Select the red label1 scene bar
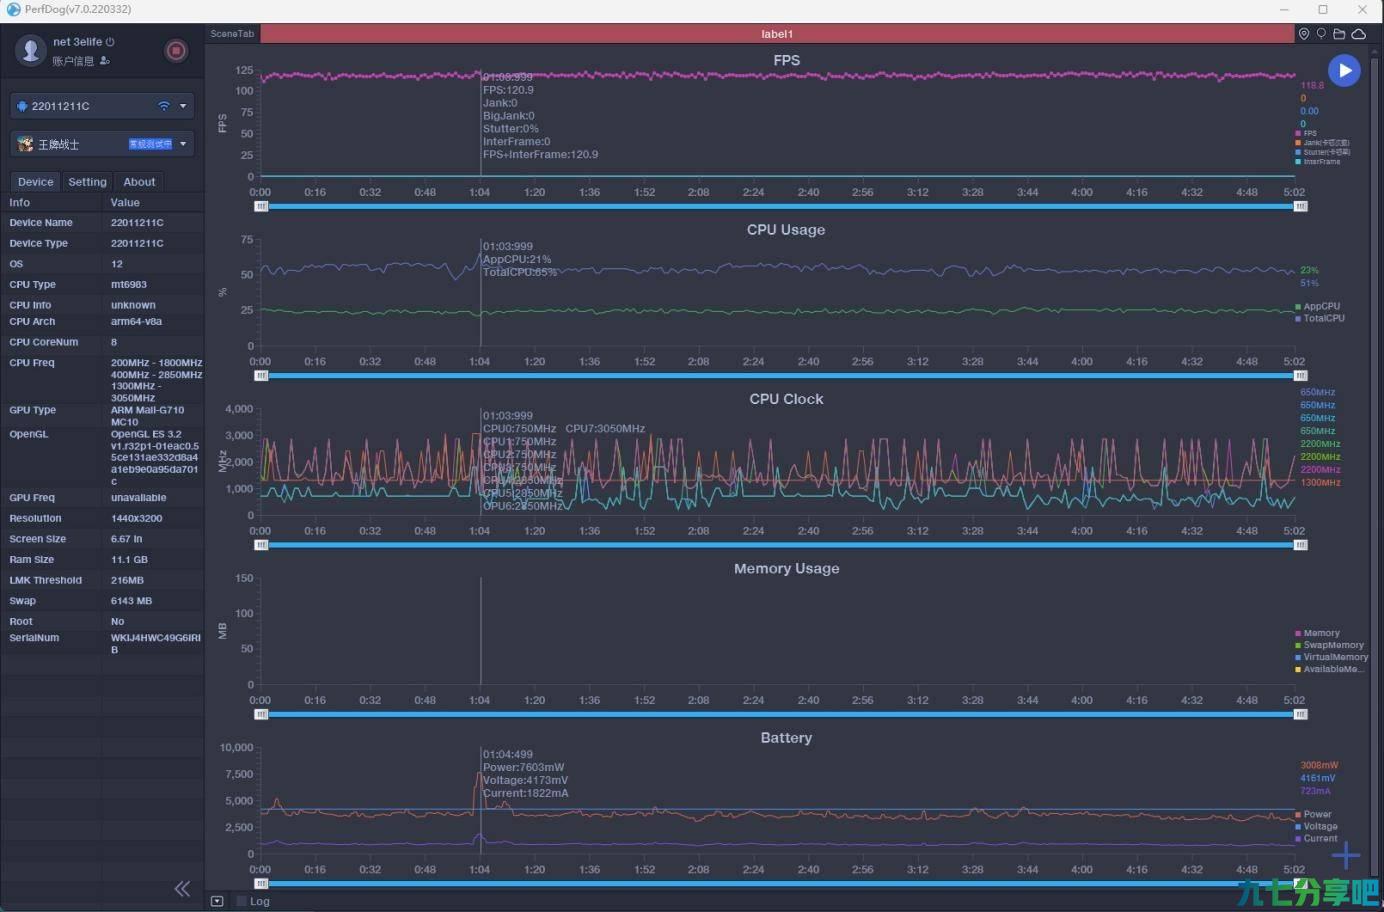This screenshot has height=912, width=1384. point(776,34)
